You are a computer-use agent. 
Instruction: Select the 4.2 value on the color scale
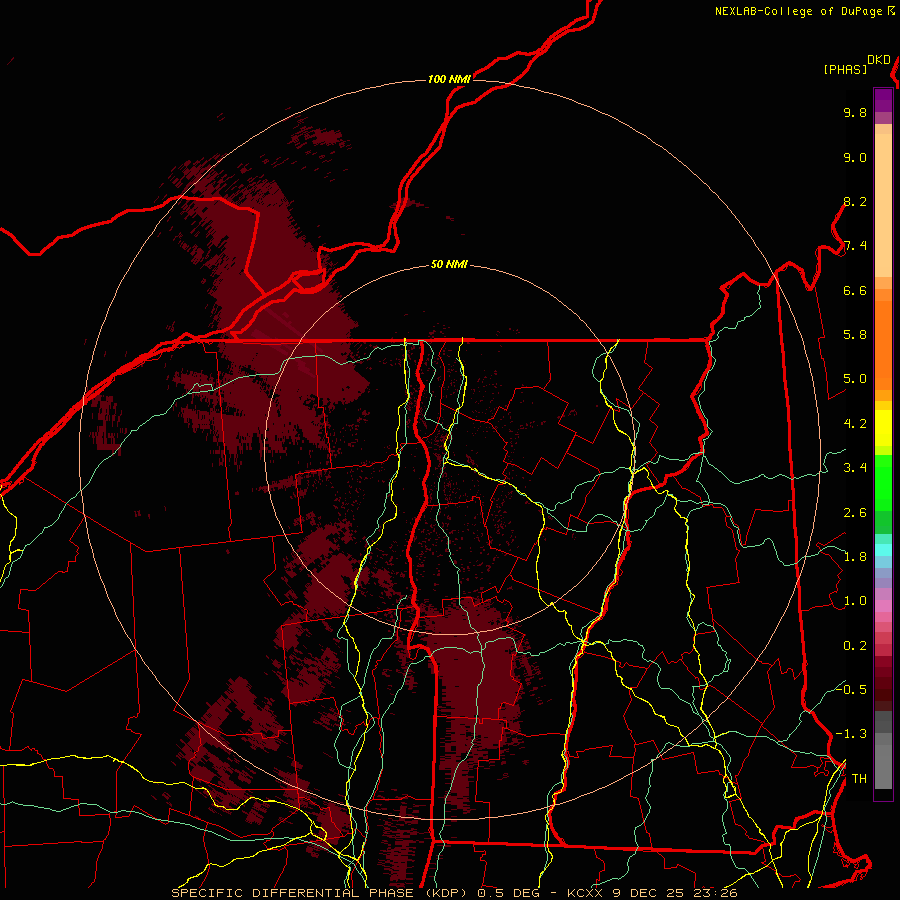point(855,424)
